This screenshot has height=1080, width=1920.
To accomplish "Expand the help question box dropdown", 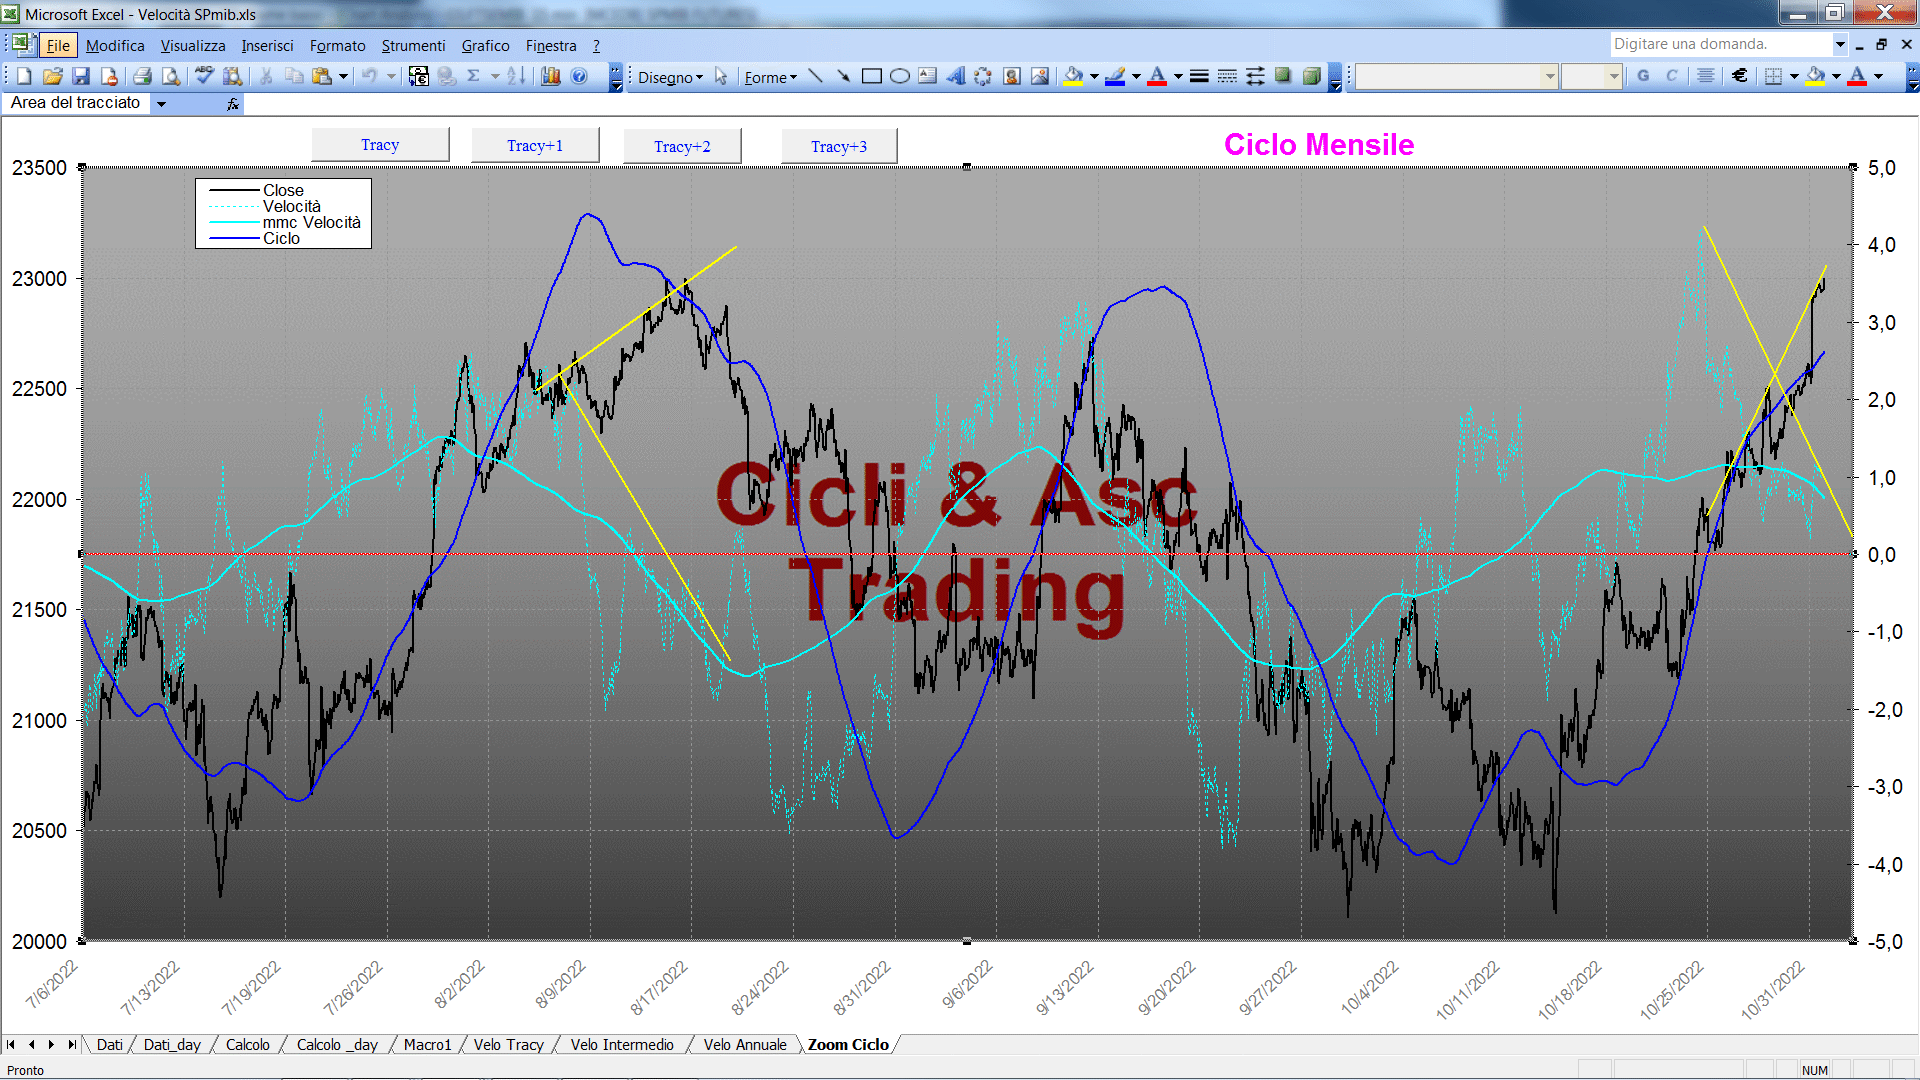I will point(1839,44).
